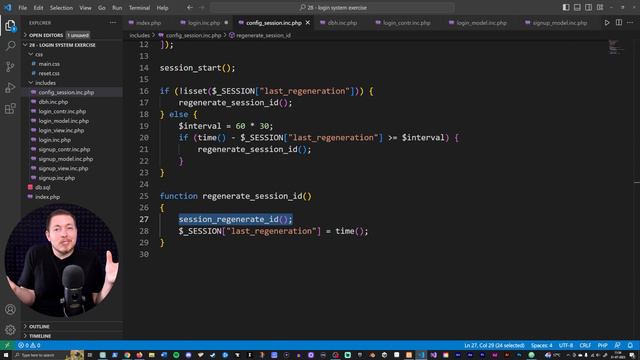Open login_view.inc.php in the explorer
Image resolution: width=640 pixels, height=360 pixels.
pyautogui.click(x=72, y=131)
